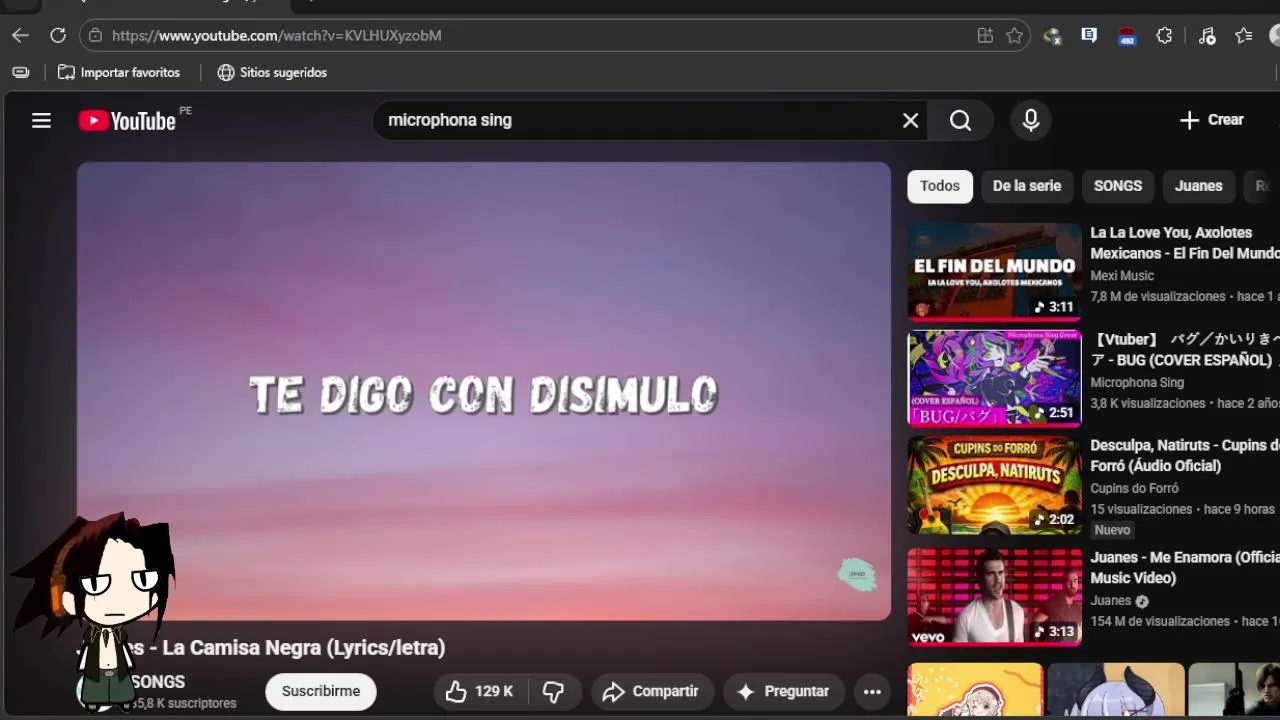Open the yellow cartoon thumbnail in the bottom row
Viewport: 1280px width, 720px height.
pos(975,689)
